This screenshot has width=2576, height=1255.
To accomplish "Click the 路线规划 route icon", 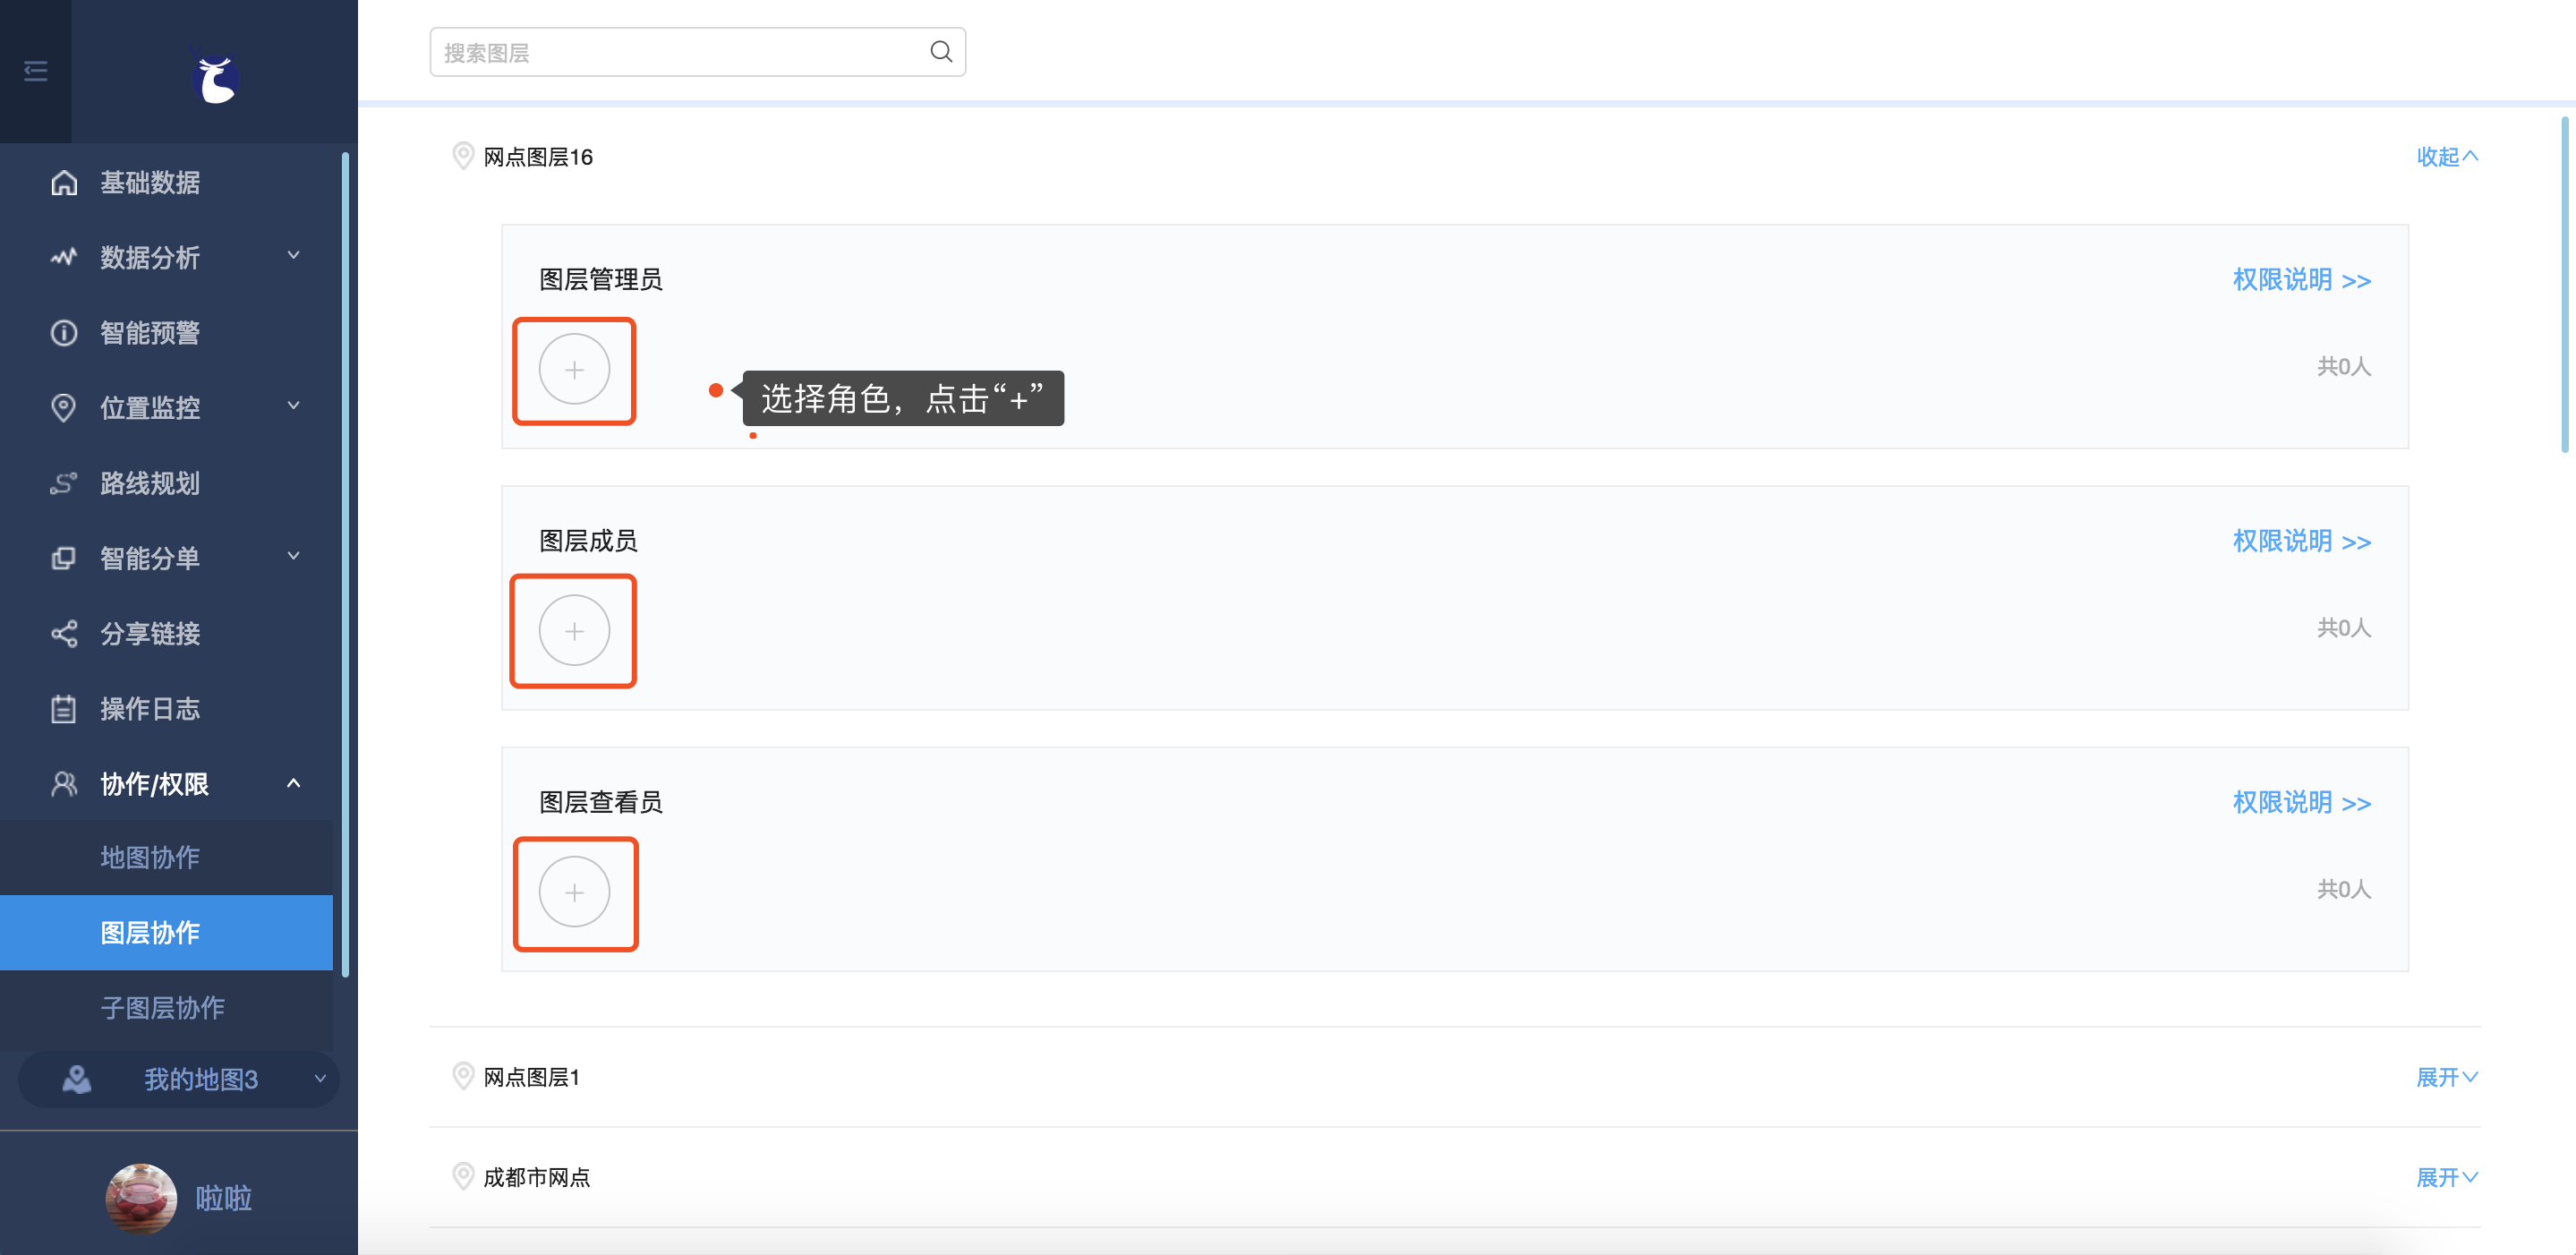I will (x=64, y=483).
